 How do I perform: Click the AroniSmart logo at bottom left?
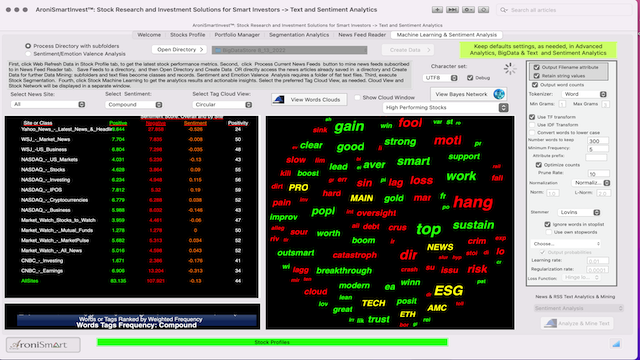[43, 345]
